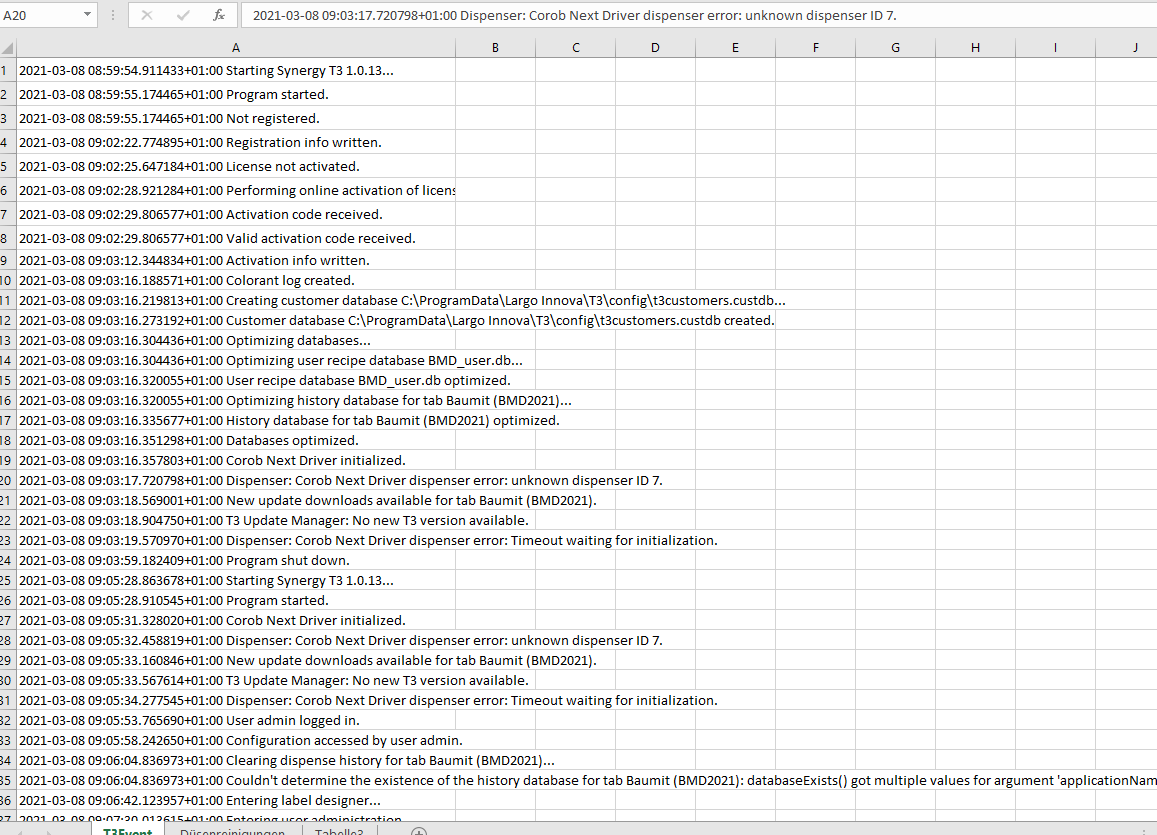This screenshot has width=1157, height=835.
Task: Select the 'Registration info written.' cell
Action: (236, 142)
